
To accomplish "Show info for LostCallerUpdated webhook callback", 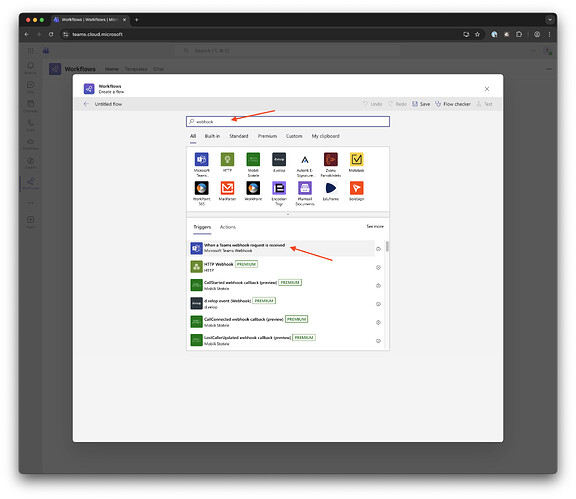I will click(378, 341).
